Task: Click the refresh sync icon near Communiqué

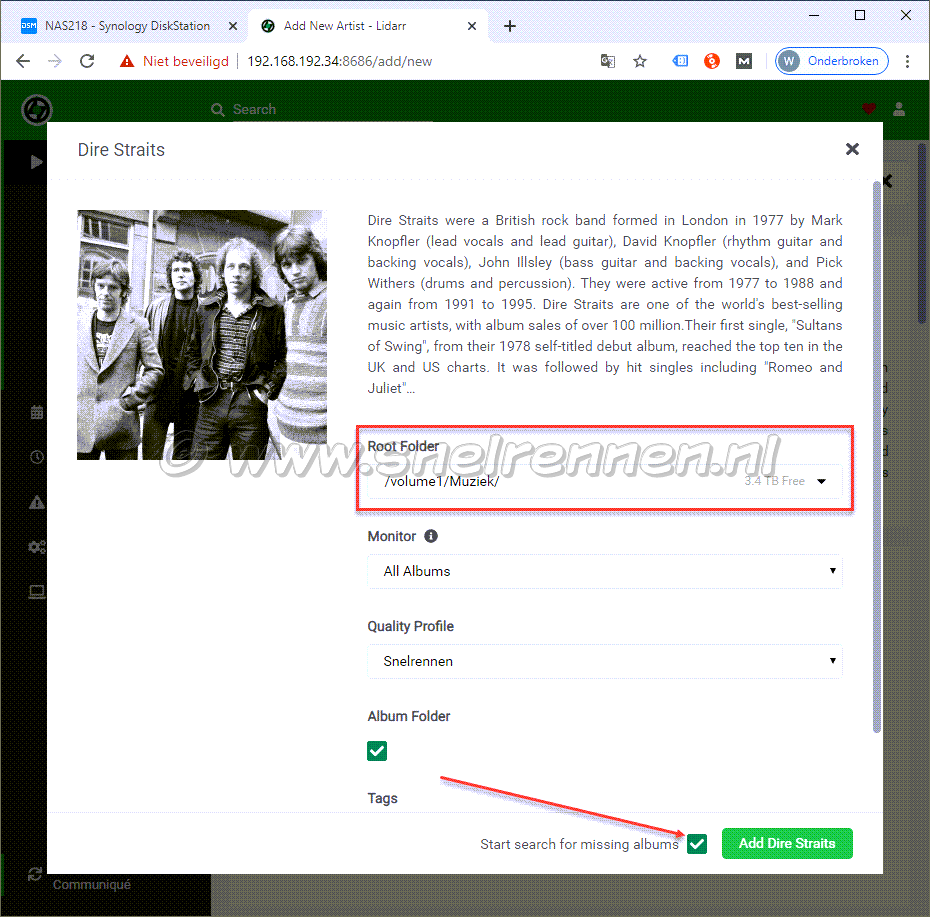Action: 35,874
